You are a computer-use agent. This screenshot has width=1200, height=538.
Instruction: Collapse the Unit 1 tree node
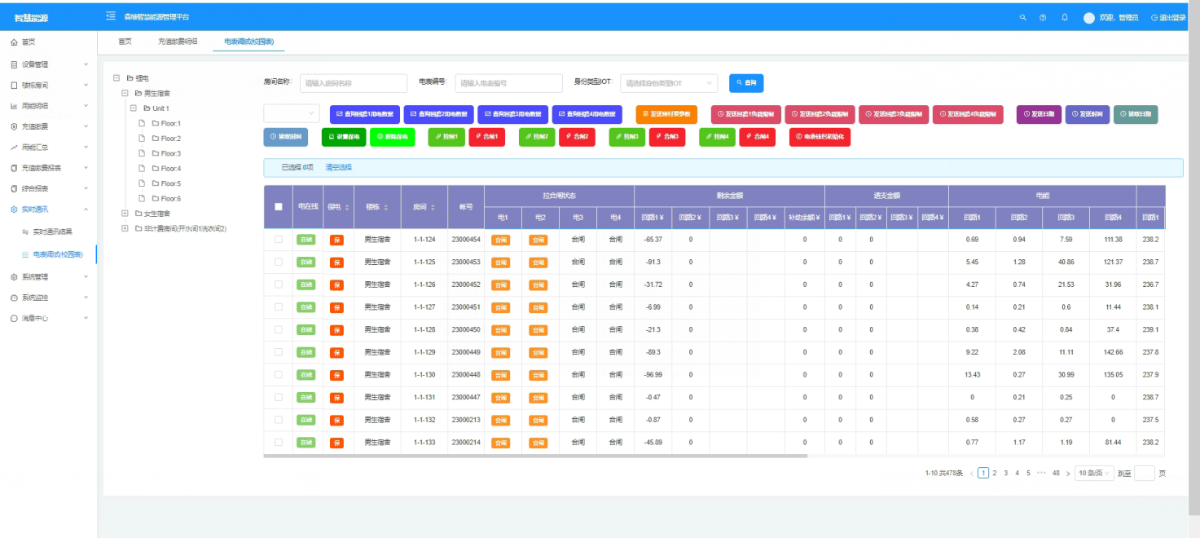coord(135,108)
